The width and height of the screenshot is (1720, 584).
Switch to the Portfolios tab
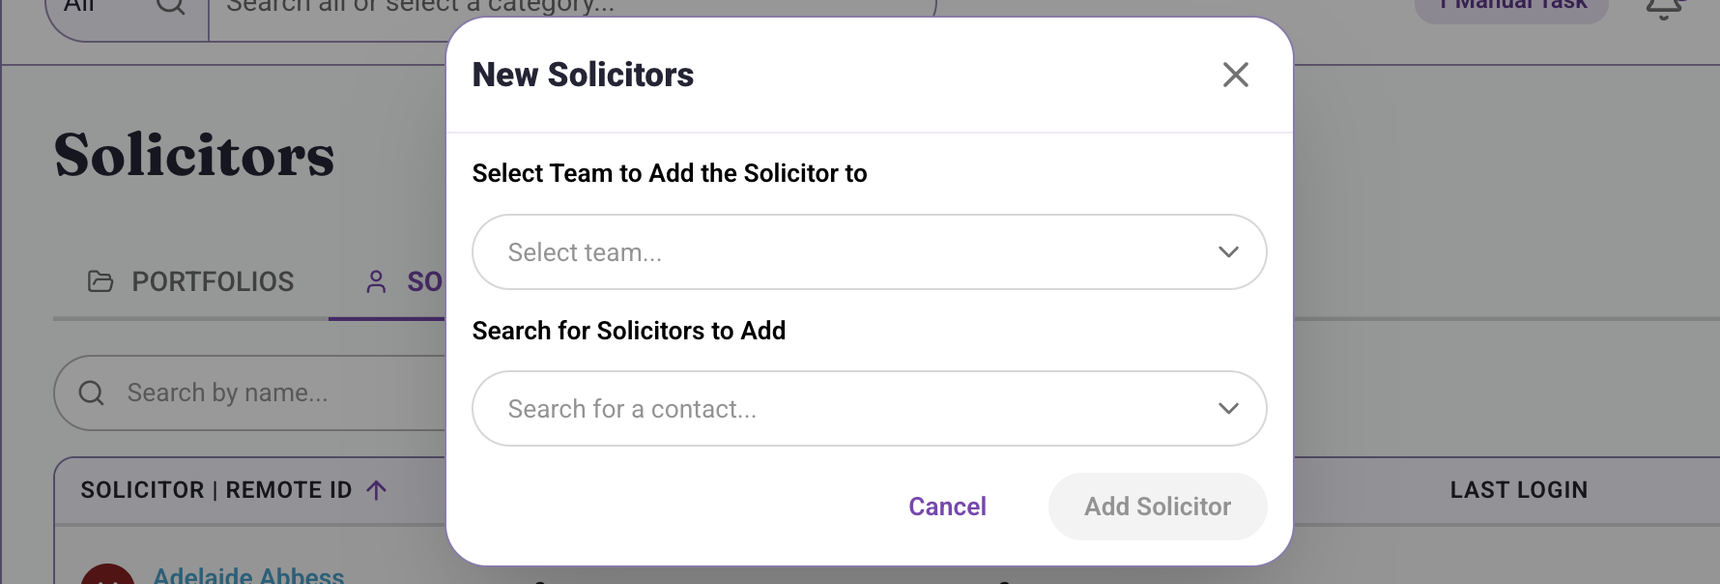pos(191,282)
